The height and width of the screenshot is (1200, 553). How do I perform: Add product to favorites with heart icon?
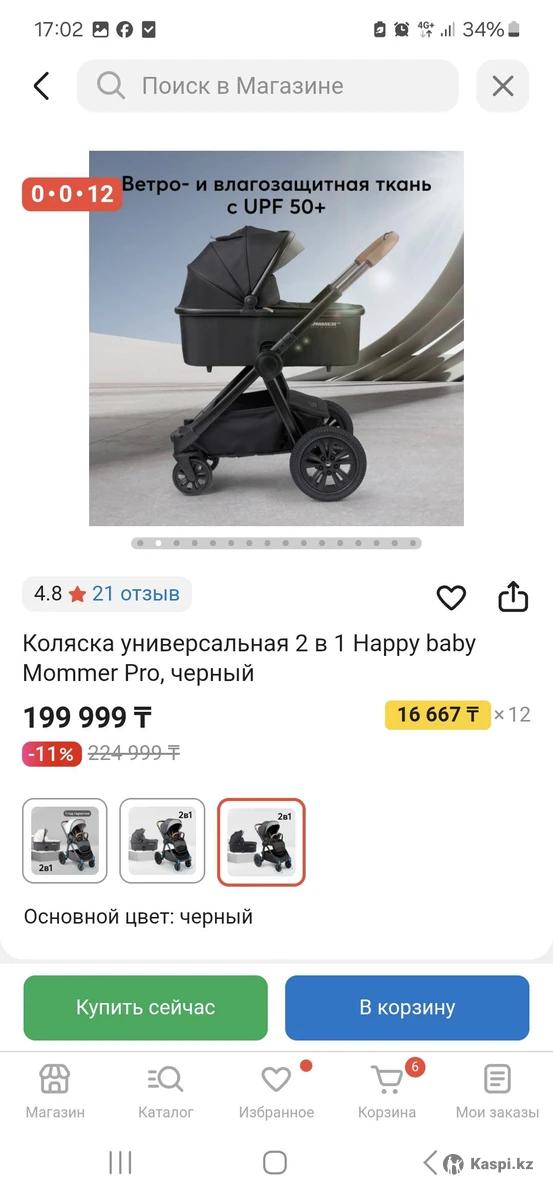[x=451, y=597]
